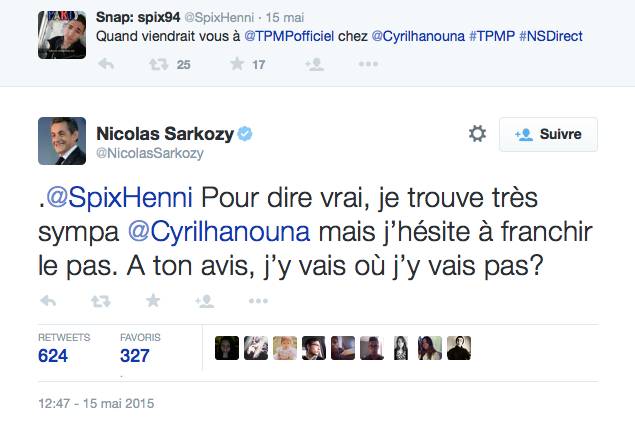Retweet the spix94 tweet
635x426 pixels.
point(158,65)
